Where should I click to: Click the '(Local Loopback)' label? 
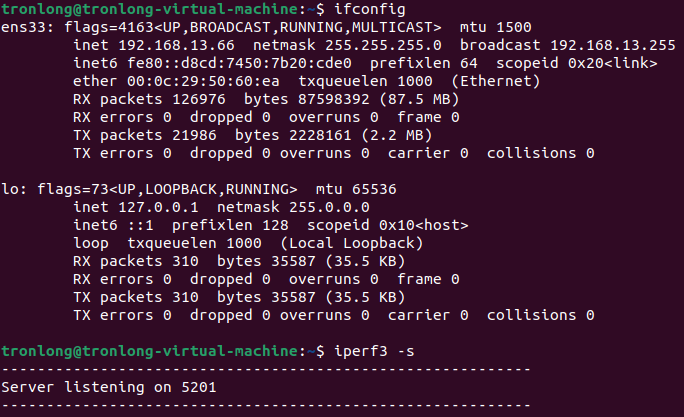pyautogui.click(x=352, y=243)
